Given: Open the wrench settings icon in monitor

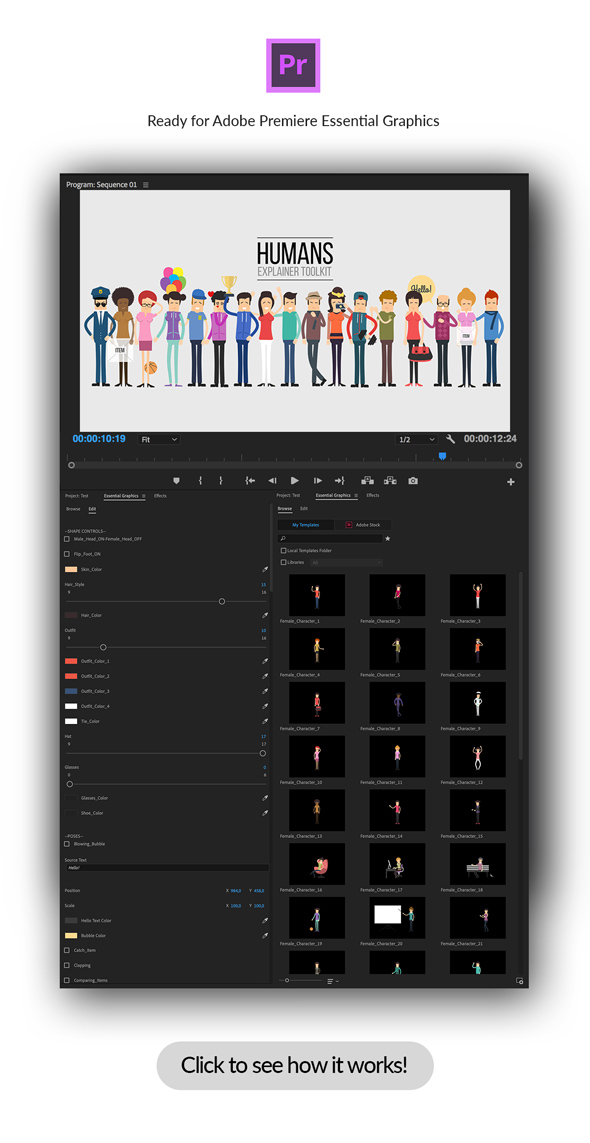Looking at the screenshot, I should tap(451, 439).
